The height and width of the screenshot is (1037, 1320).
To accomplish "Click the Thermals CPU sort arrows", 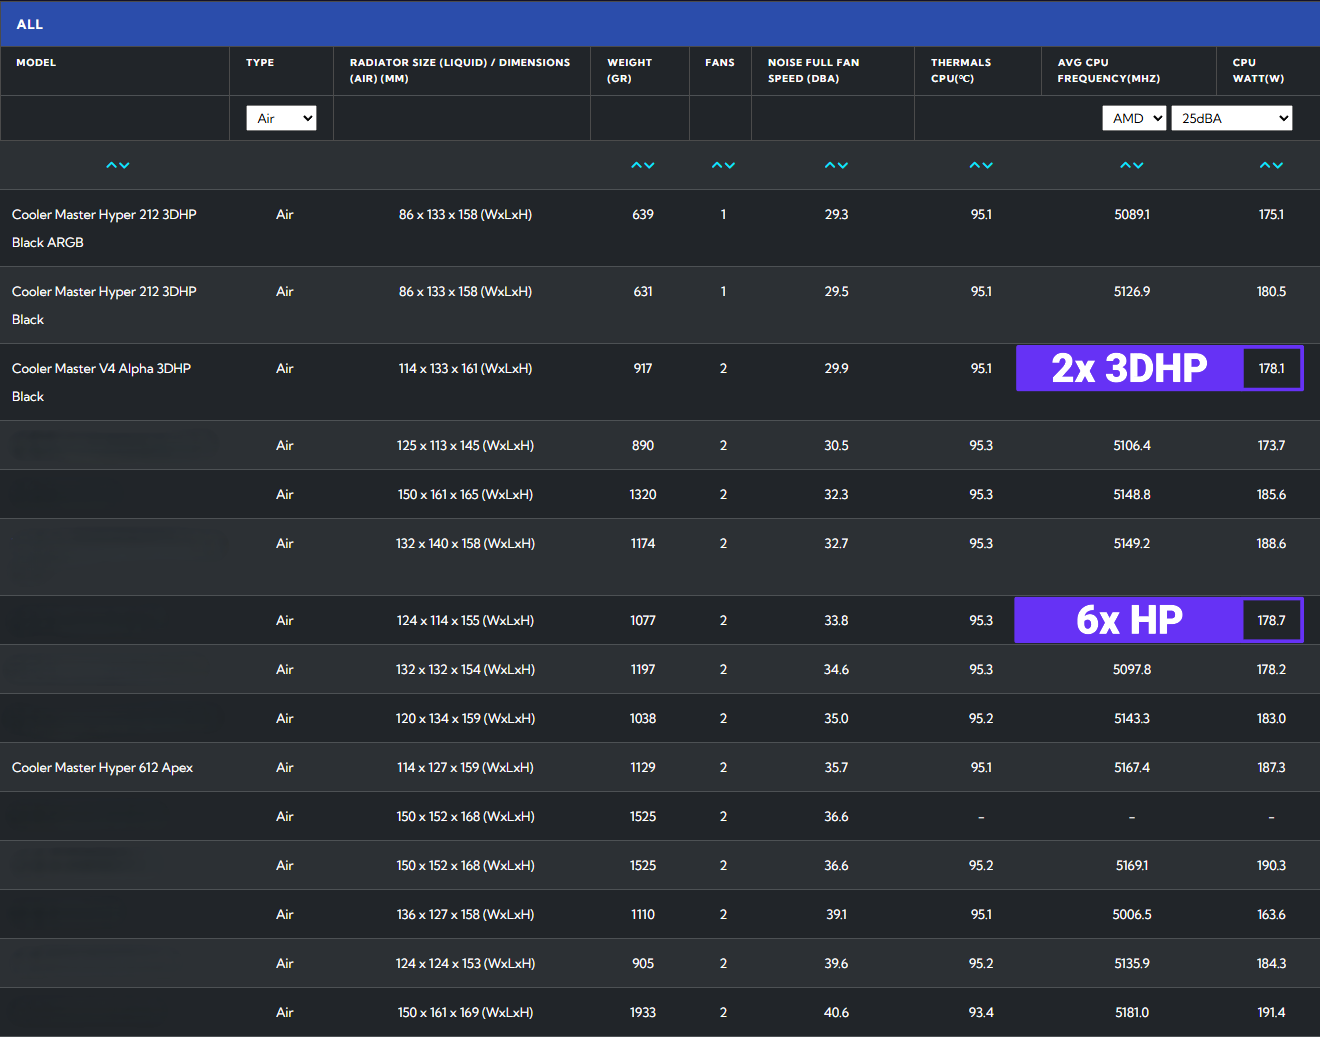I will pos(981,165).
